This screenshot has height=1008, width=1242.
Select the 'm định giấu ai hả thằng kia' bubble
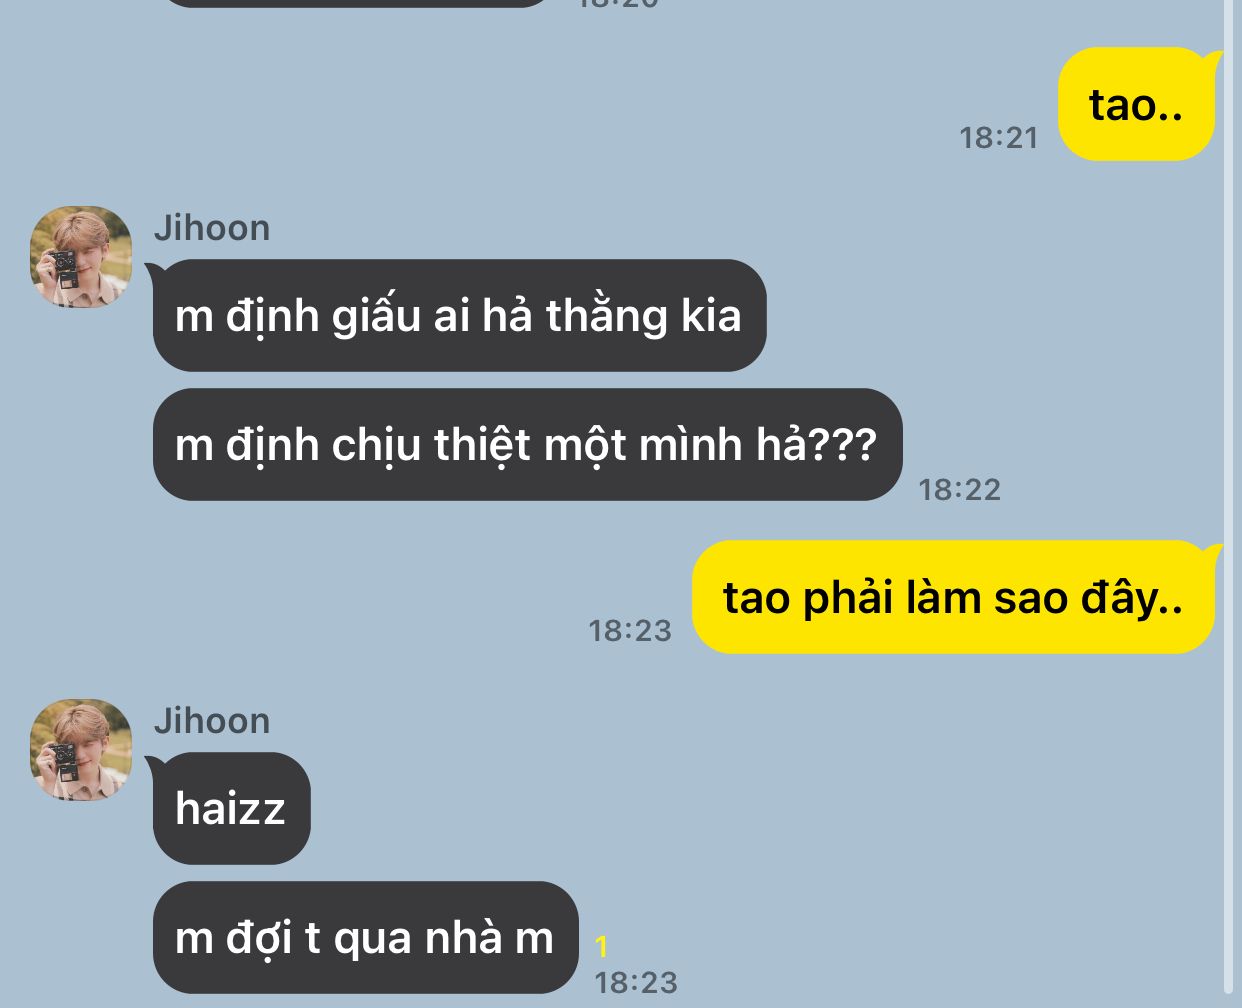[x=459, y=316]
